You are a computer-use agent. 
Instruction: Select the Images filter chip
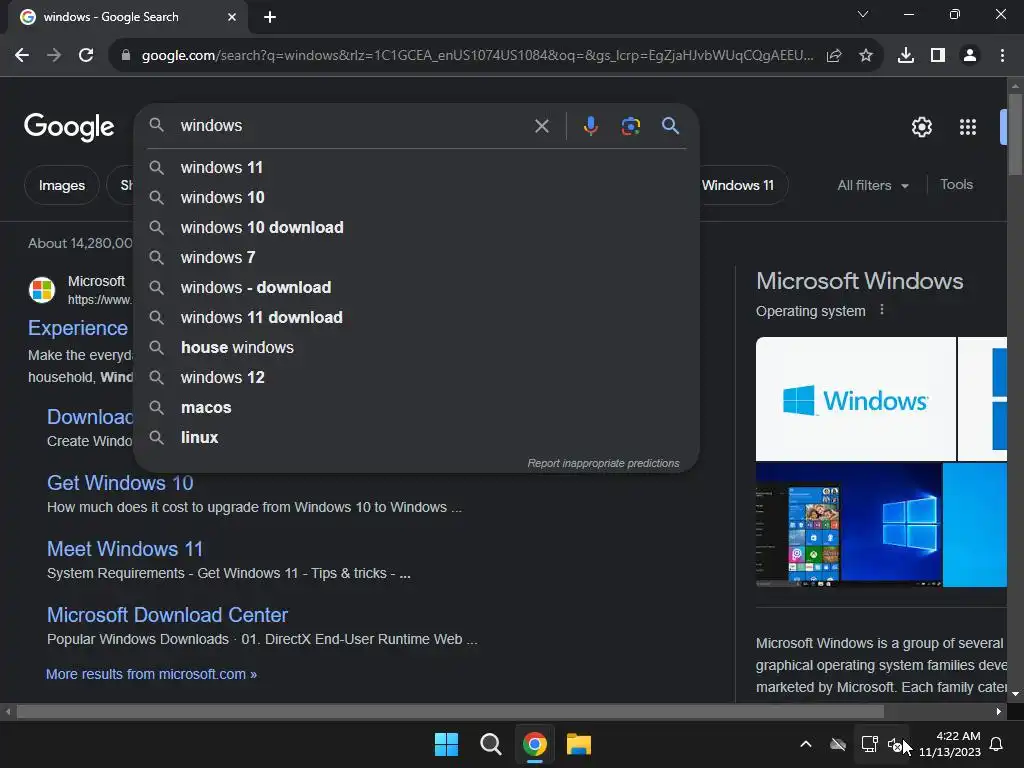(61, 185)
